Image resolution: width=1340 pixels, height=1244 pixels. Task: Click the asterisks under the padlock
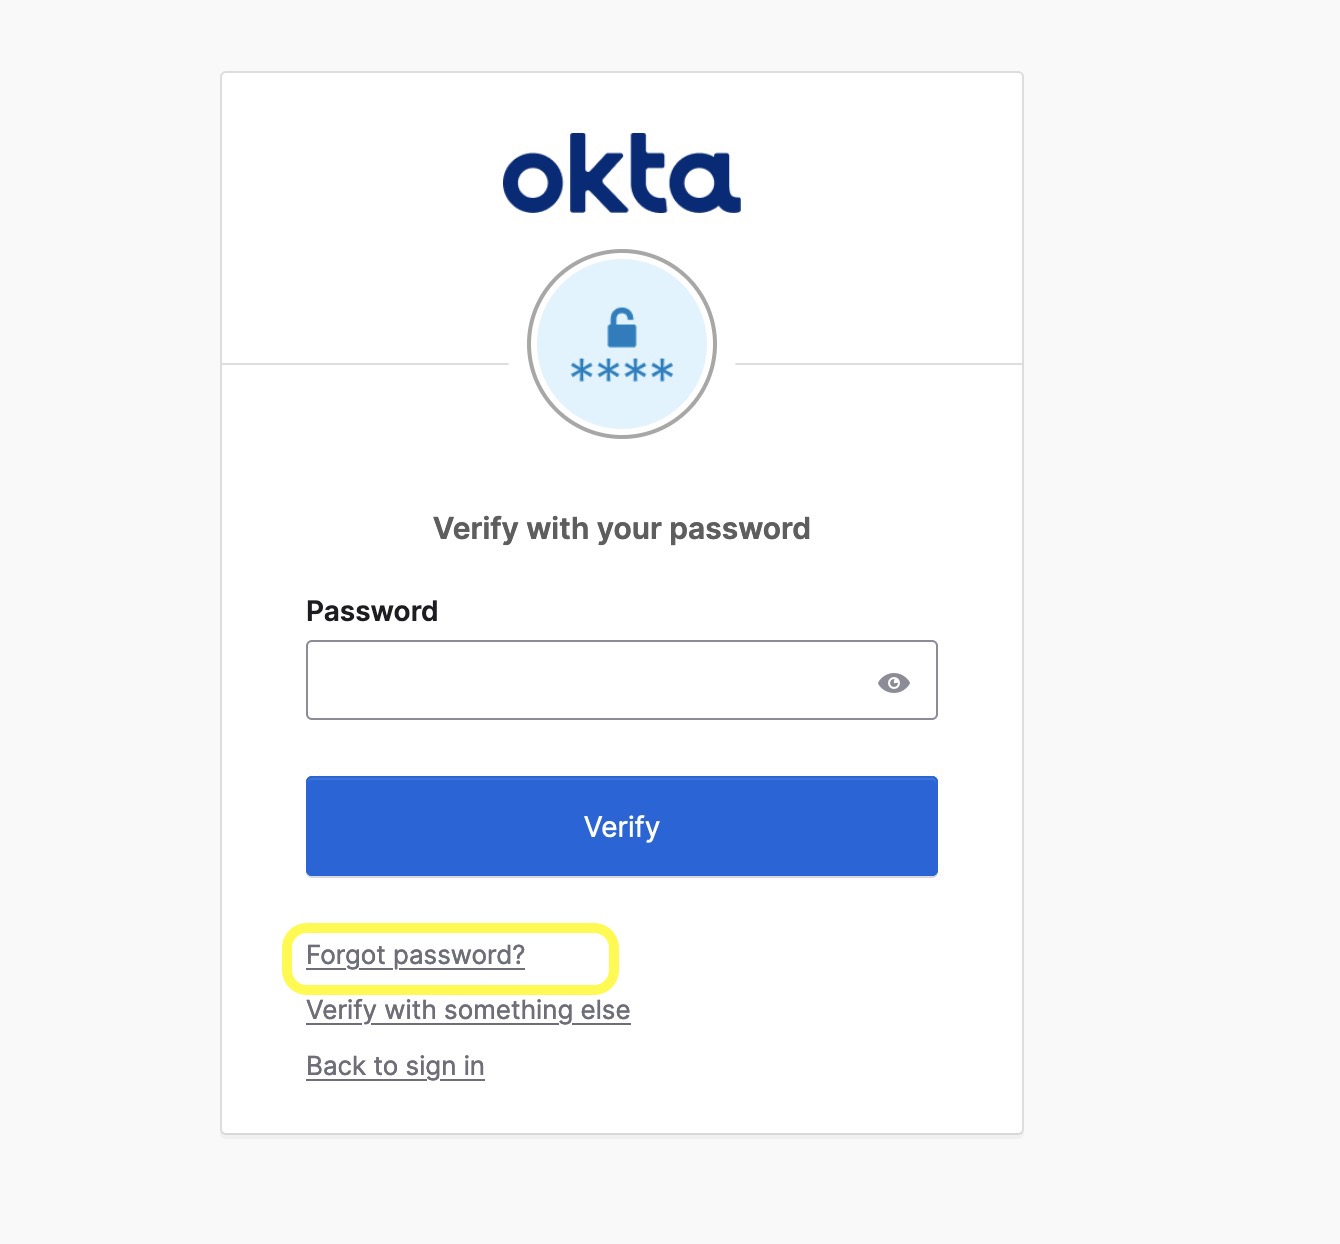pos(622,372)
